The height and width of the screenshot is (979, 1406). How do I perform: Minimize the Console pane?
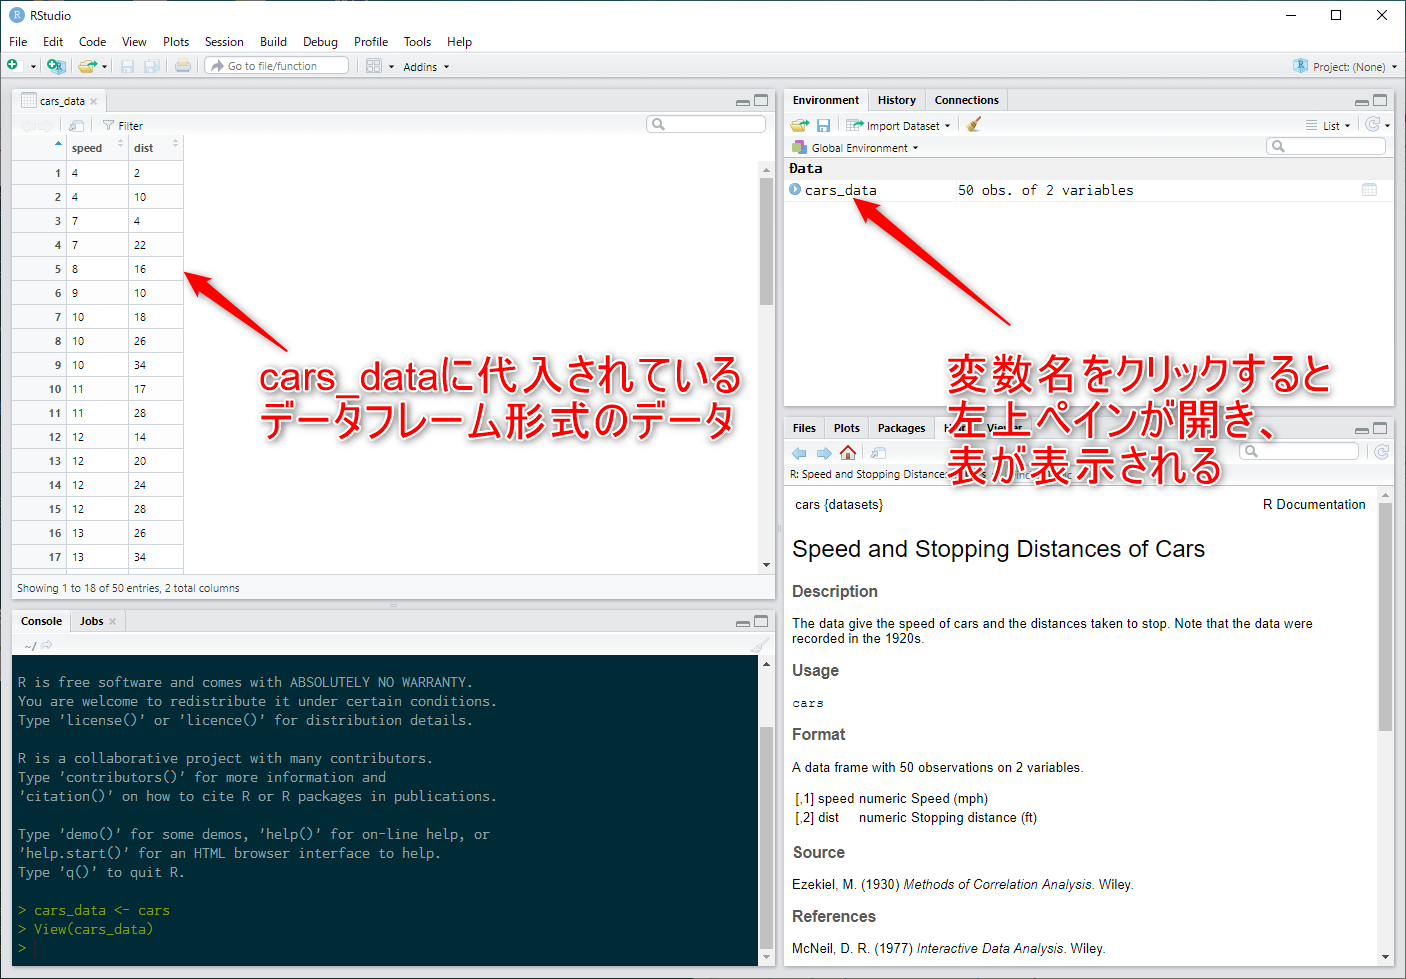click(x=743, y=622)
